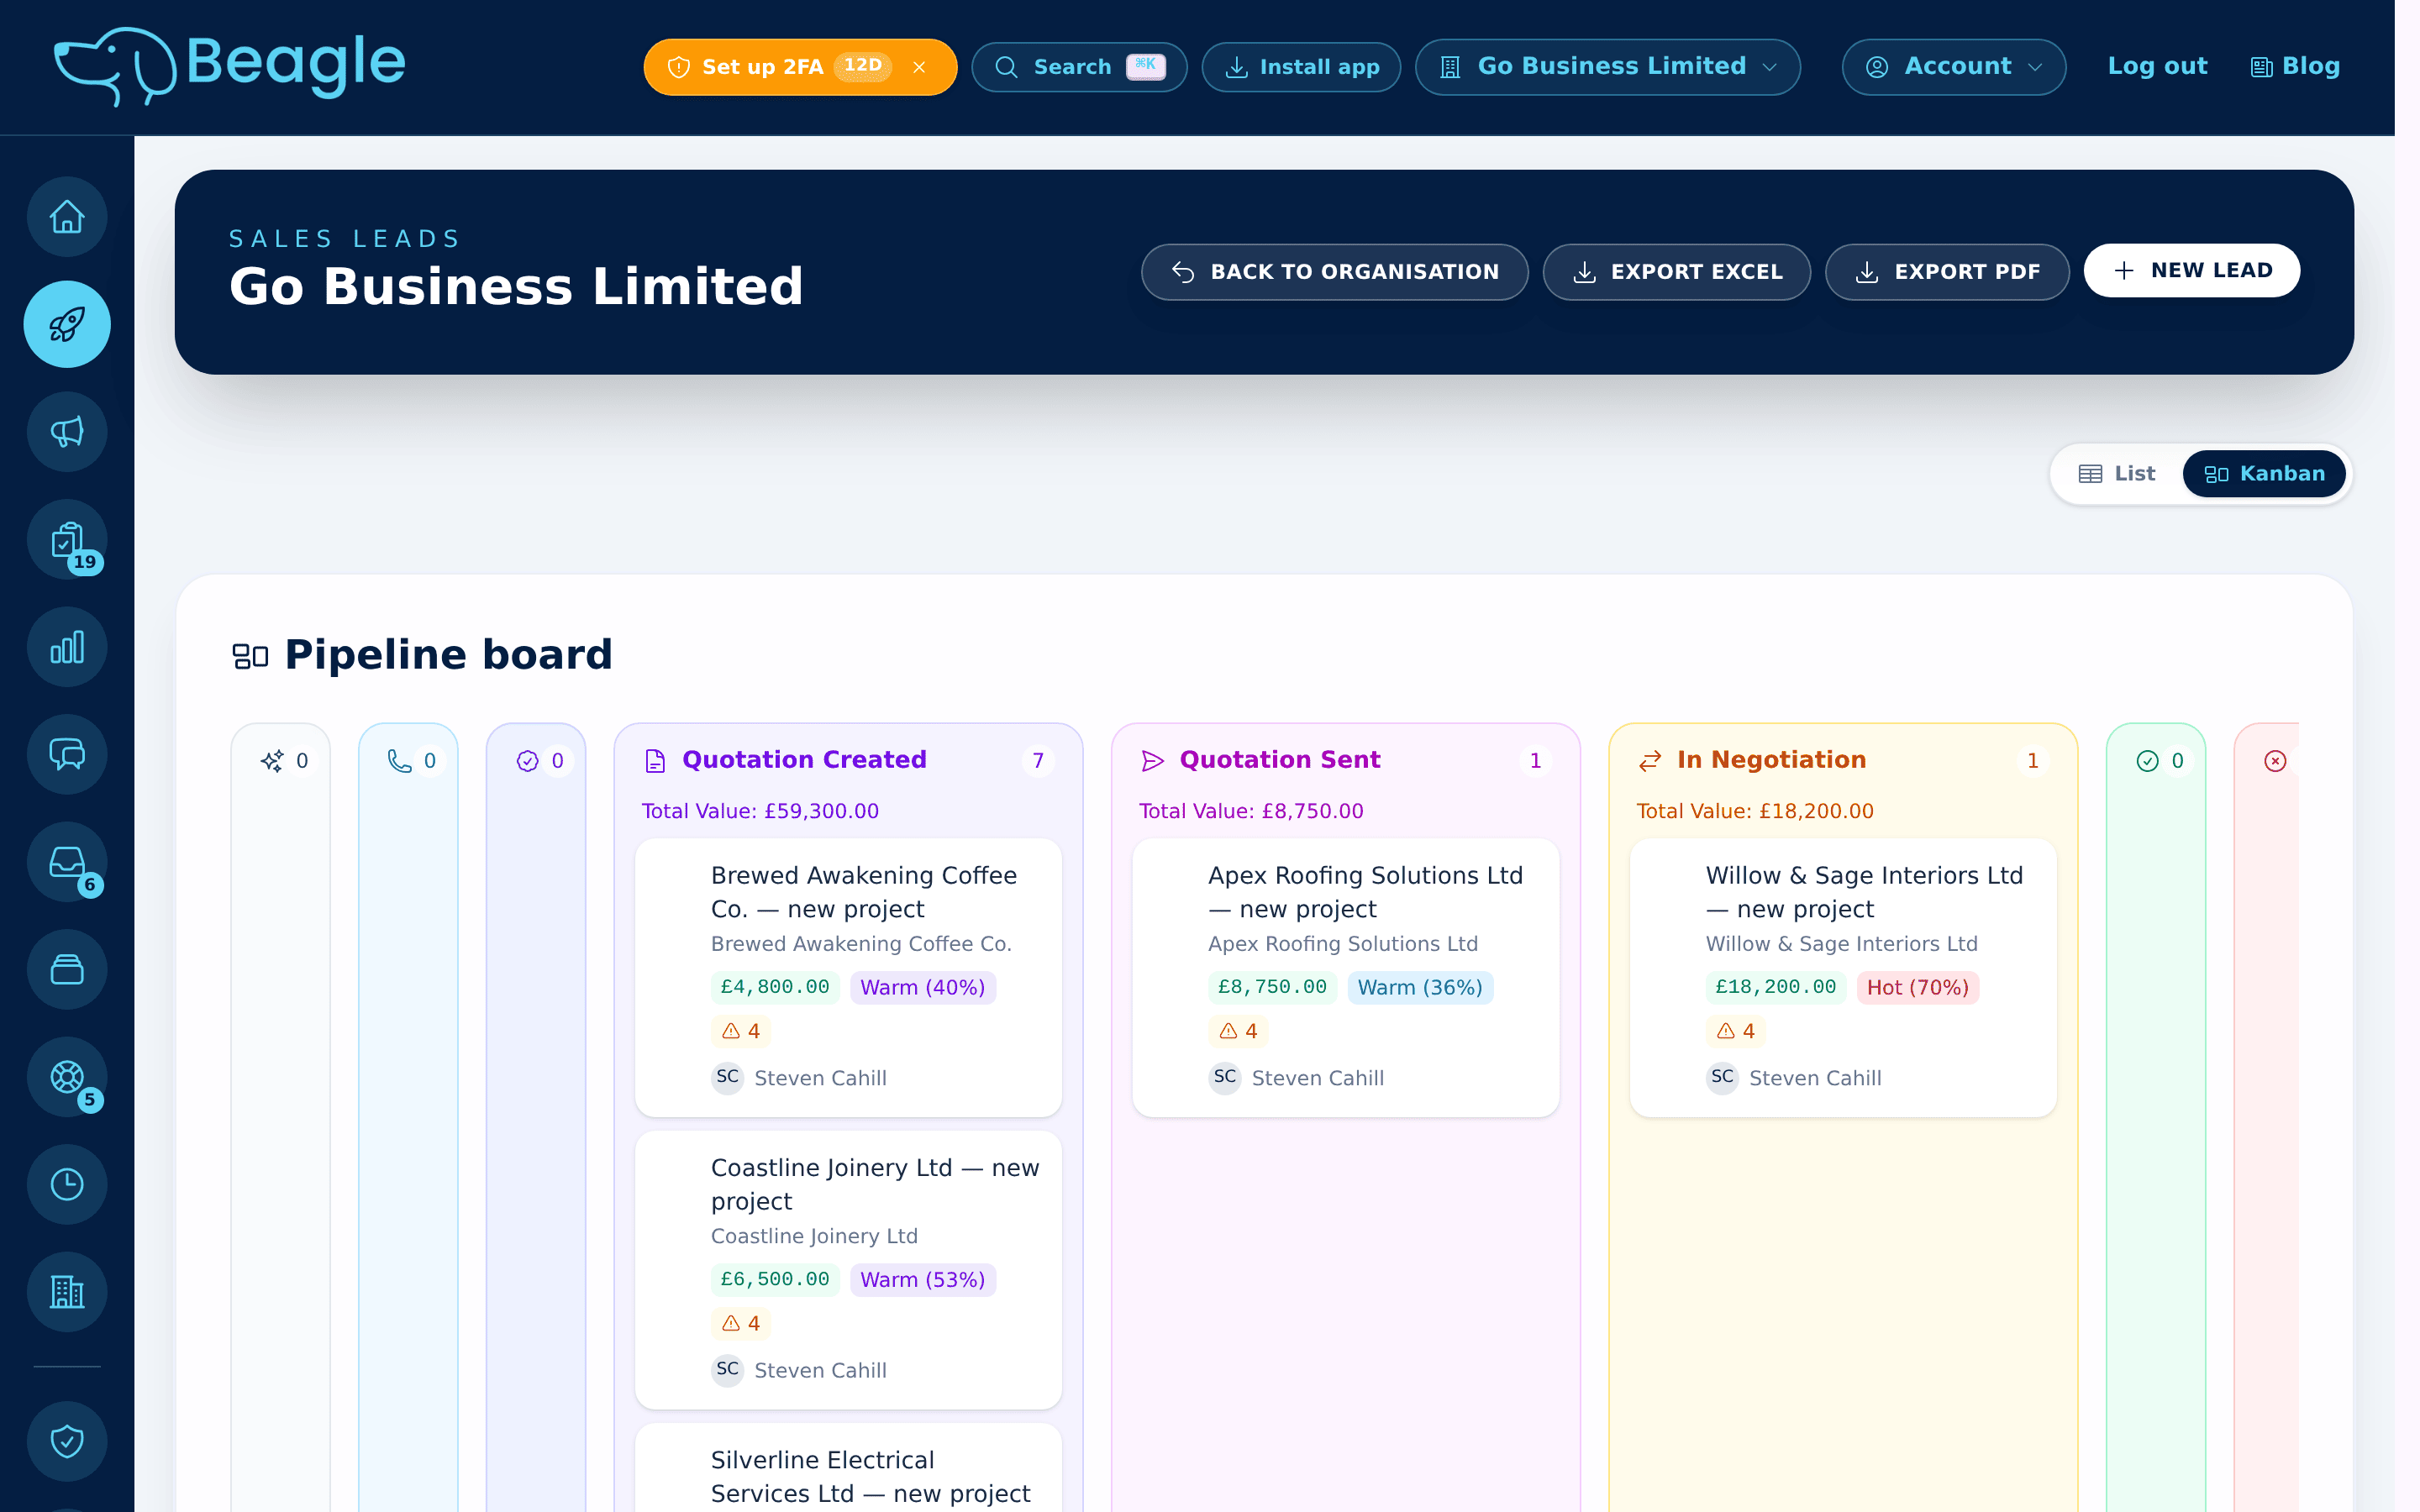Image resolution: width=2420 pixels, height=1512 pixels.
Task: Click Total Value: £59,300.00 text
Action: click(x=760, y=811)
